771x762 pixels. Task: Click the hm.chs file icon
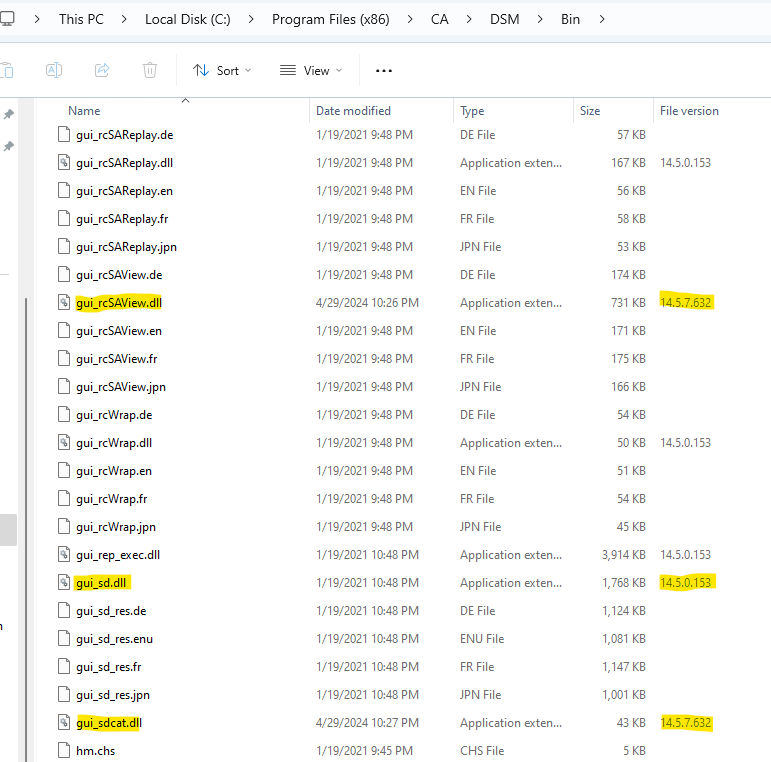[x=65, y=750]
